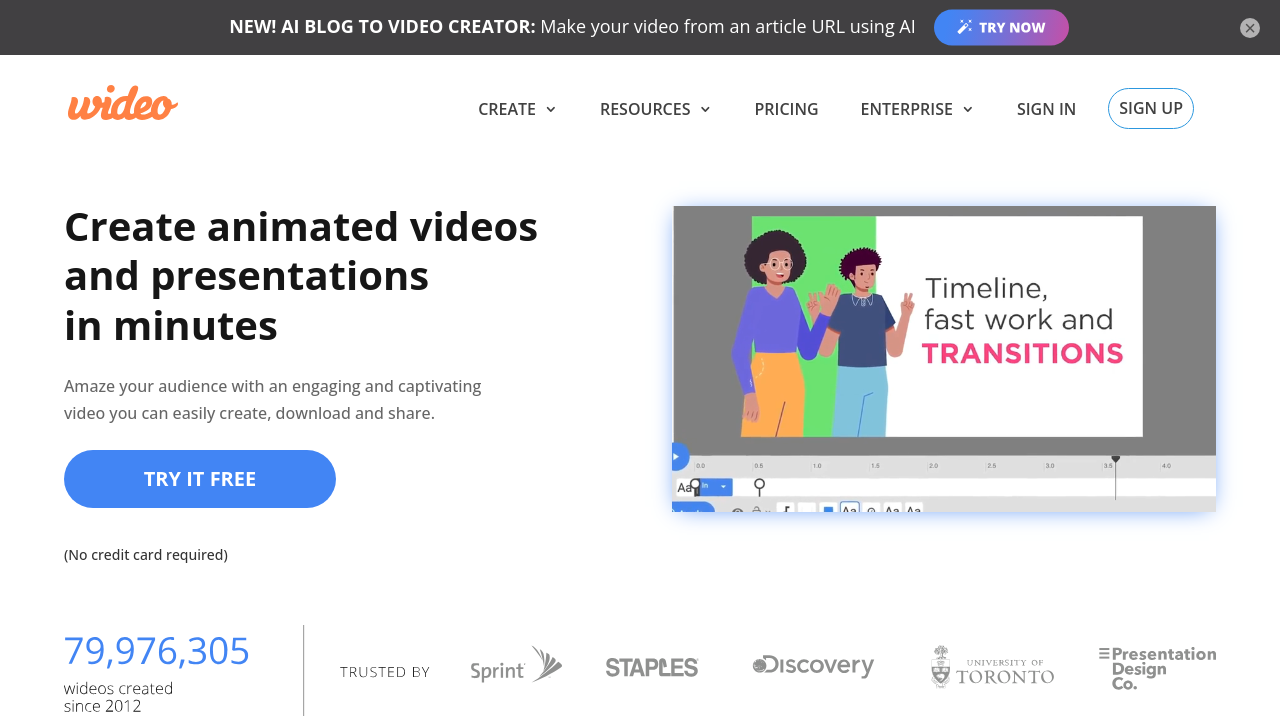Click the University of Toronto logo
The width and height of the screenshot is (1280, 720).
[x=992, y=668]
